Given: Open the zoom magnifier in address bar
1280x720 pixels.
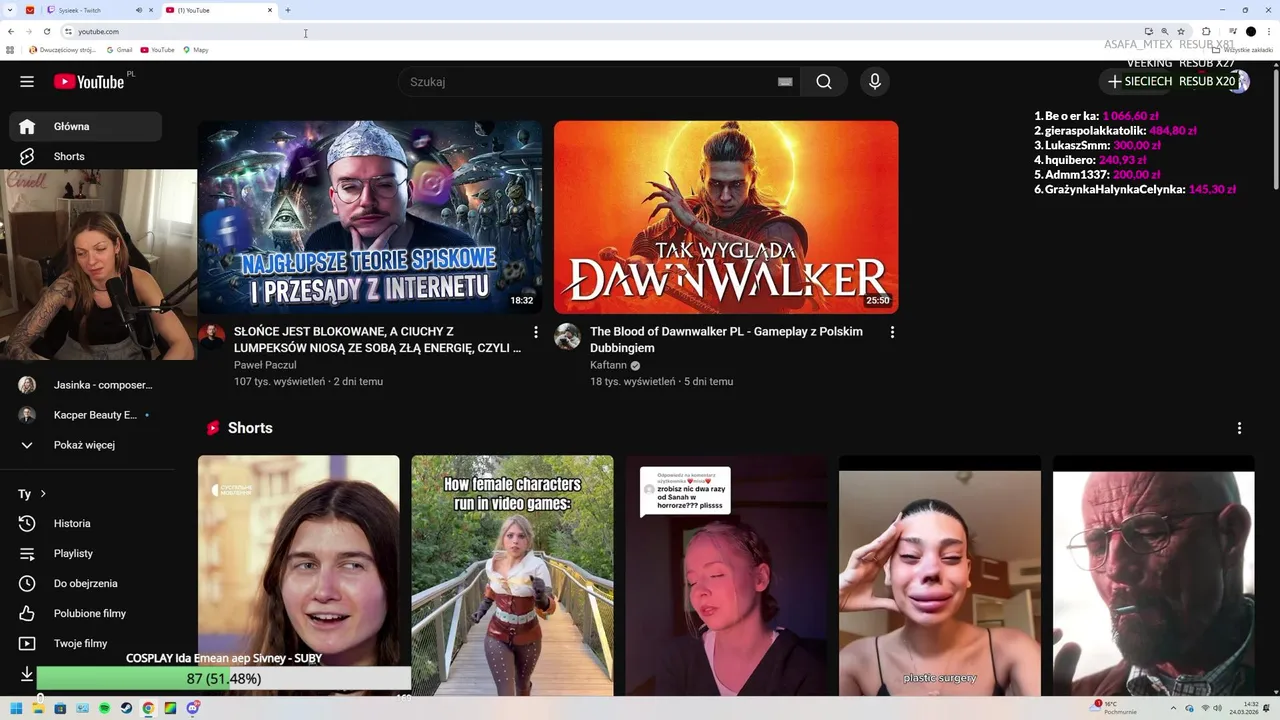Looking at the screenshot, I should (1165, 31).
